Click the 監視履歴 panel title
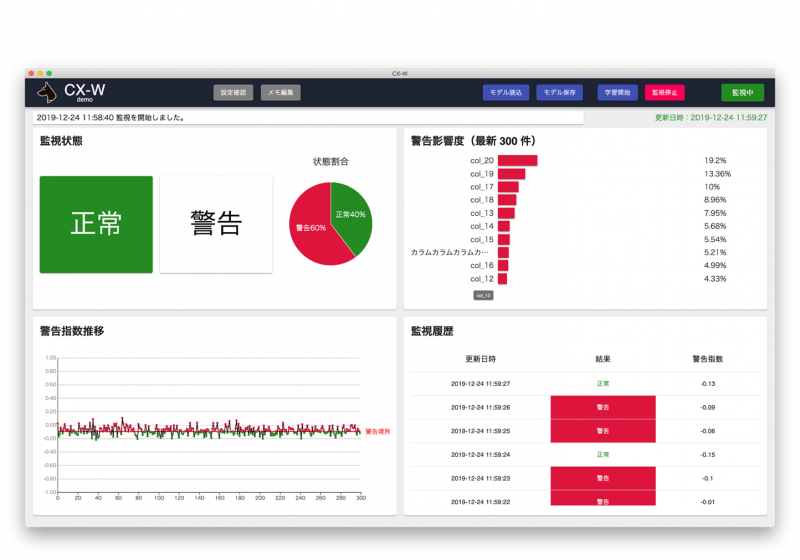Image resolution: width=800 pixels, height=560 pixels. tap(432, 331)
